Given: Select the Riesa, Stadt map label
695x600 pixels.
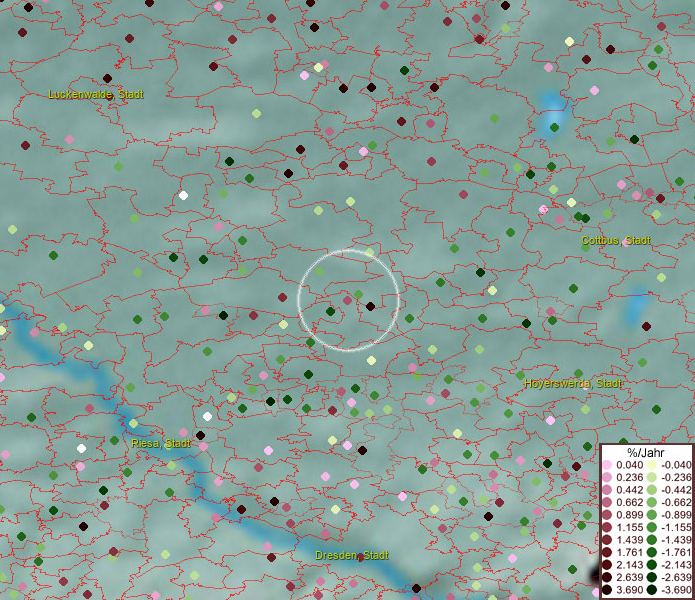Looking at the screenshot, I should 161,443.
